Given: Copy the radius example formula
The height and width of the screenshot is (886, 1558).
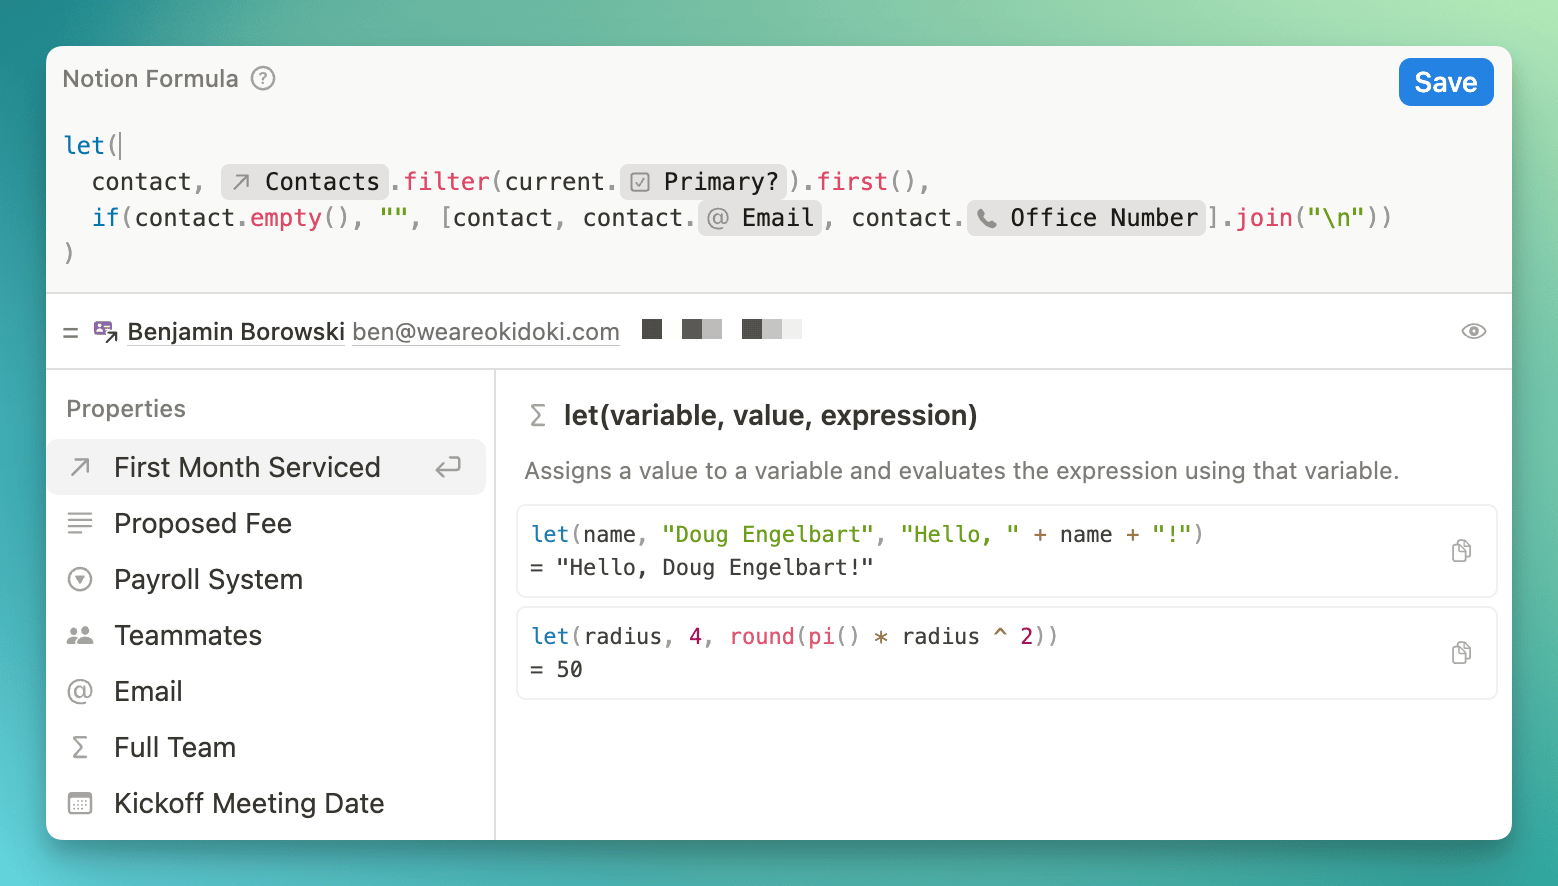Looking at the screenshot, I should [1461, 653].
